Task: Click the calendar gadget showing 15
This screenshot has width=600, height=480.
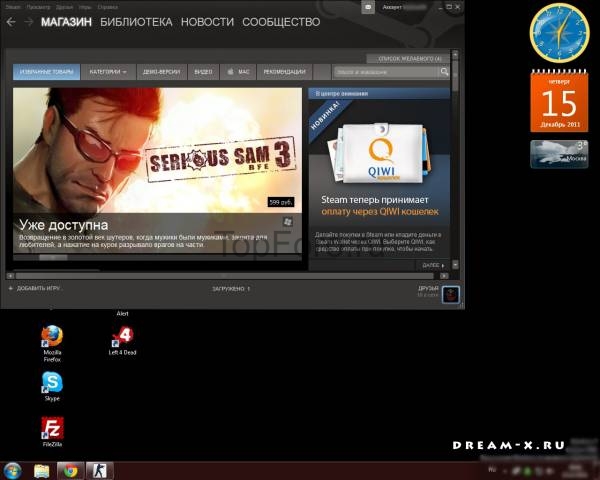Action: coord(559,101)
